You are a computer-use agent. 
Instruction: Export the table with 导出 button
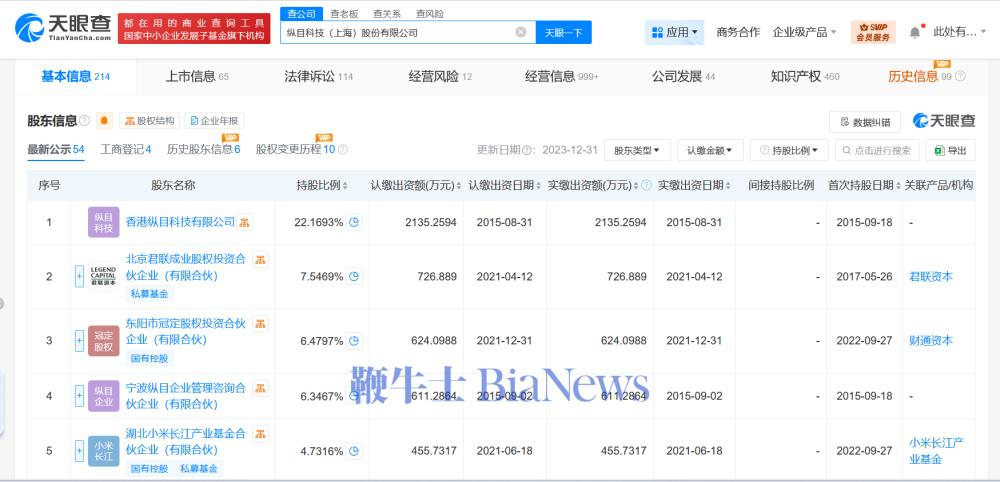(x=950, y=150)
